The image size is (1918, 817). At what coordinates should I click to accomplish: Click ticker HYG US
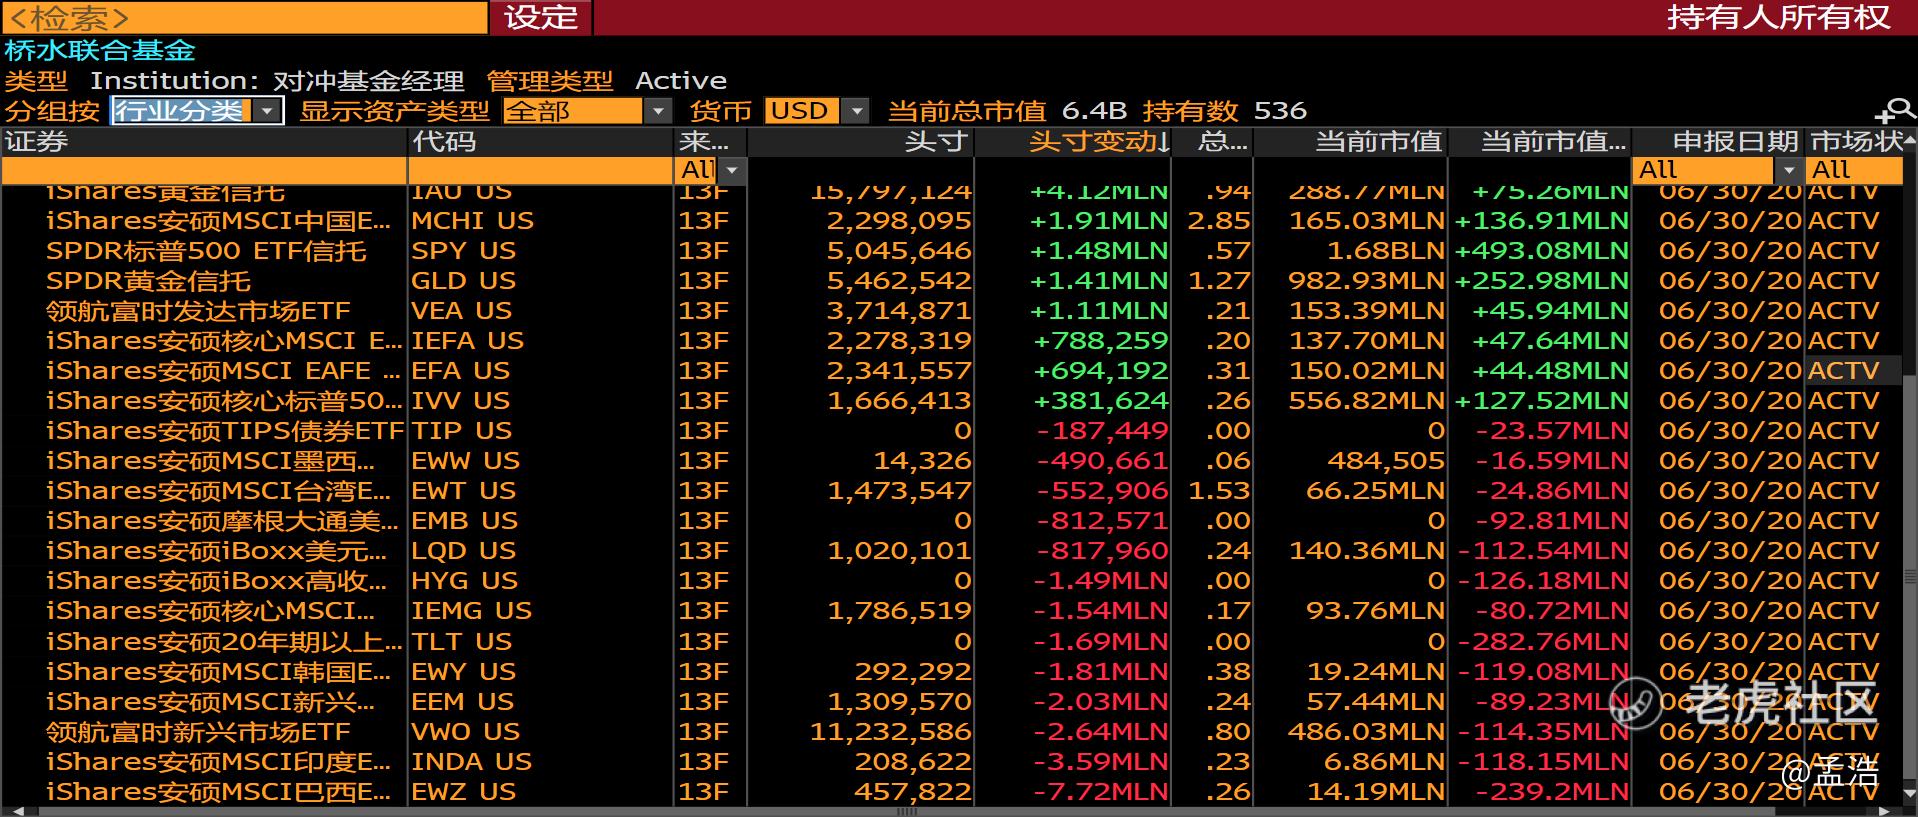(x=465, y=581)
